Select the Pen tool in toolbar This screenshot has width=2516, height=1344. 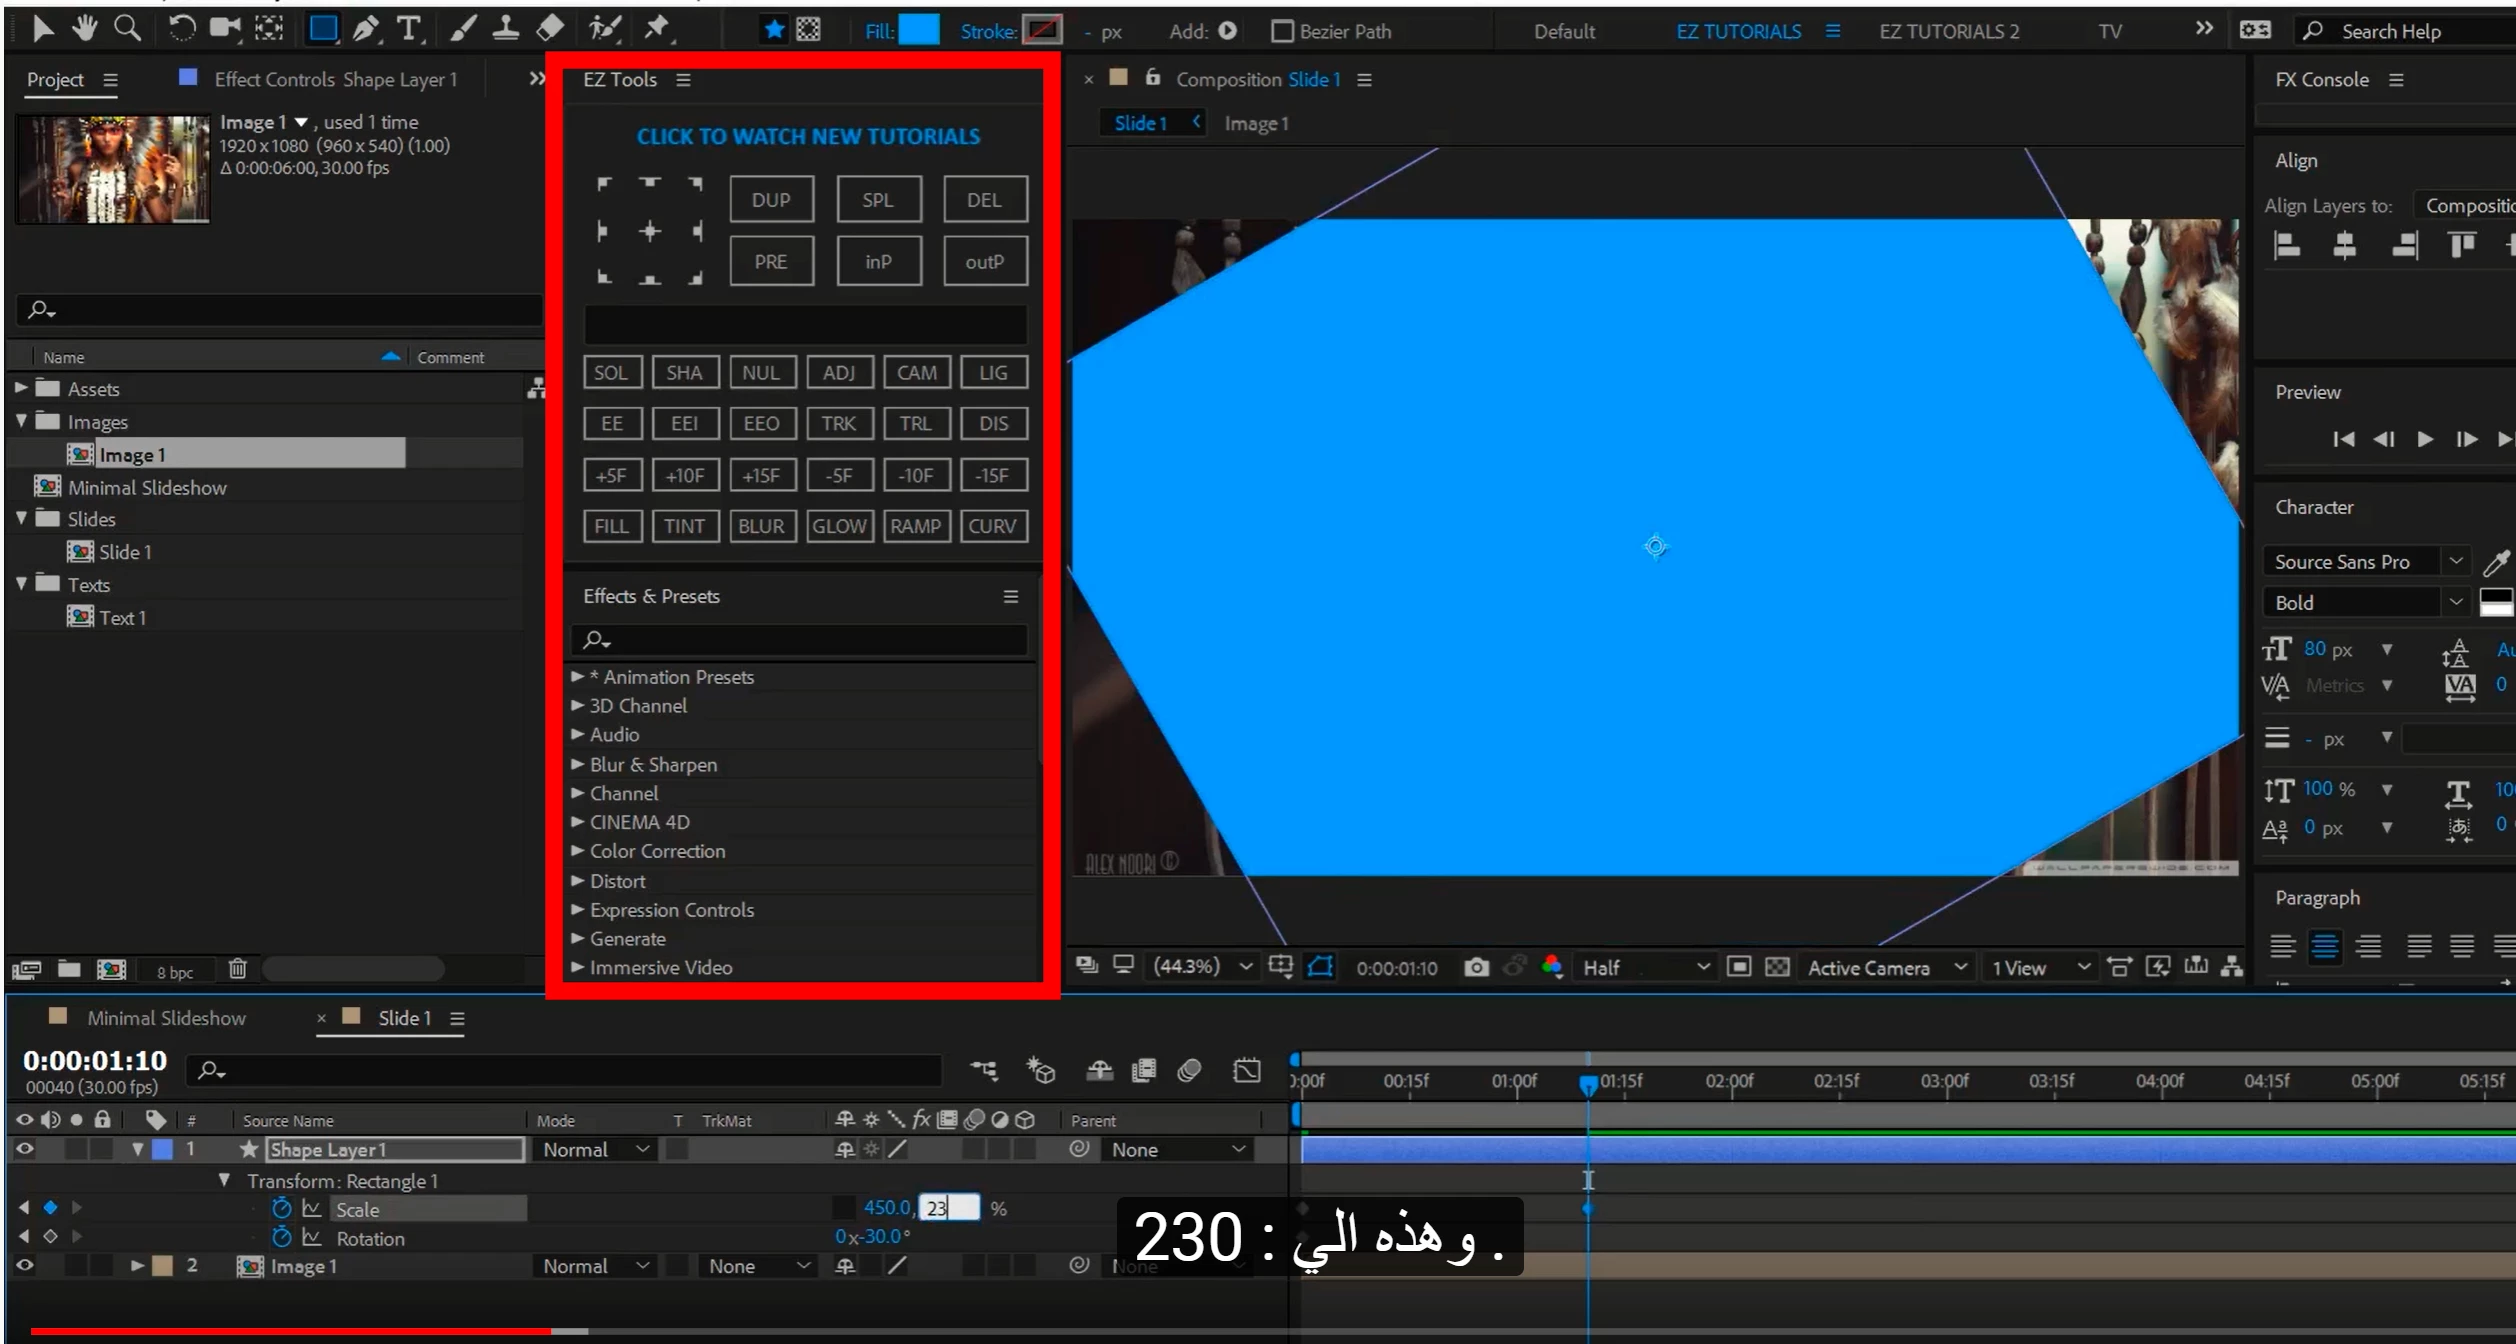[365, 29]
